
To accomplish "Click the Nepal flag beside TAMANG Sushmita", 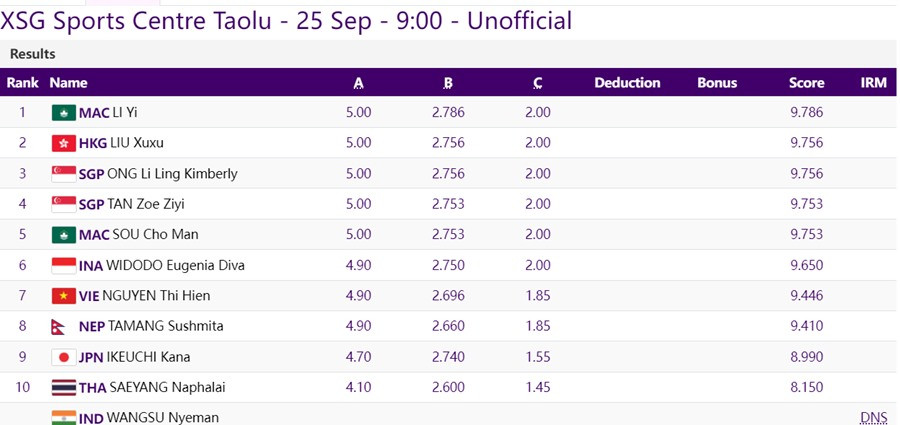I will pos(61,327).
